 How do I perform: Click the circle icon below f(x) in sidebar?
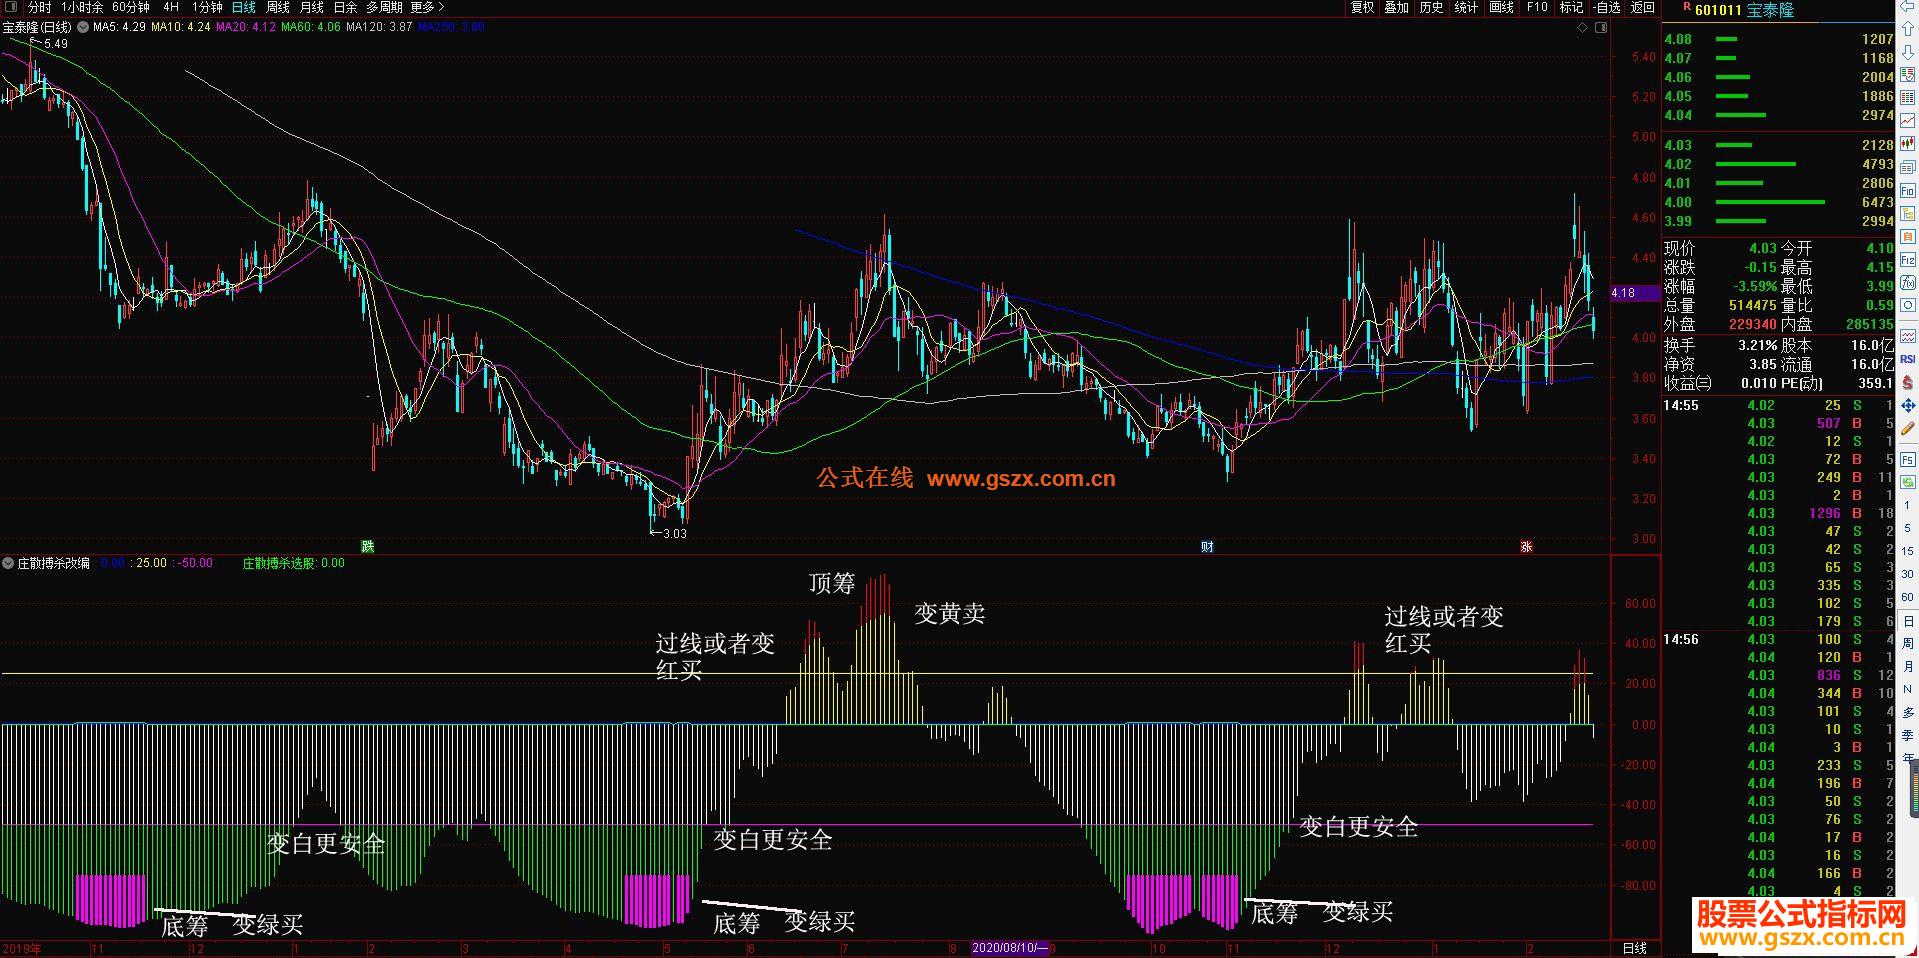click(x=1908, y=304)
